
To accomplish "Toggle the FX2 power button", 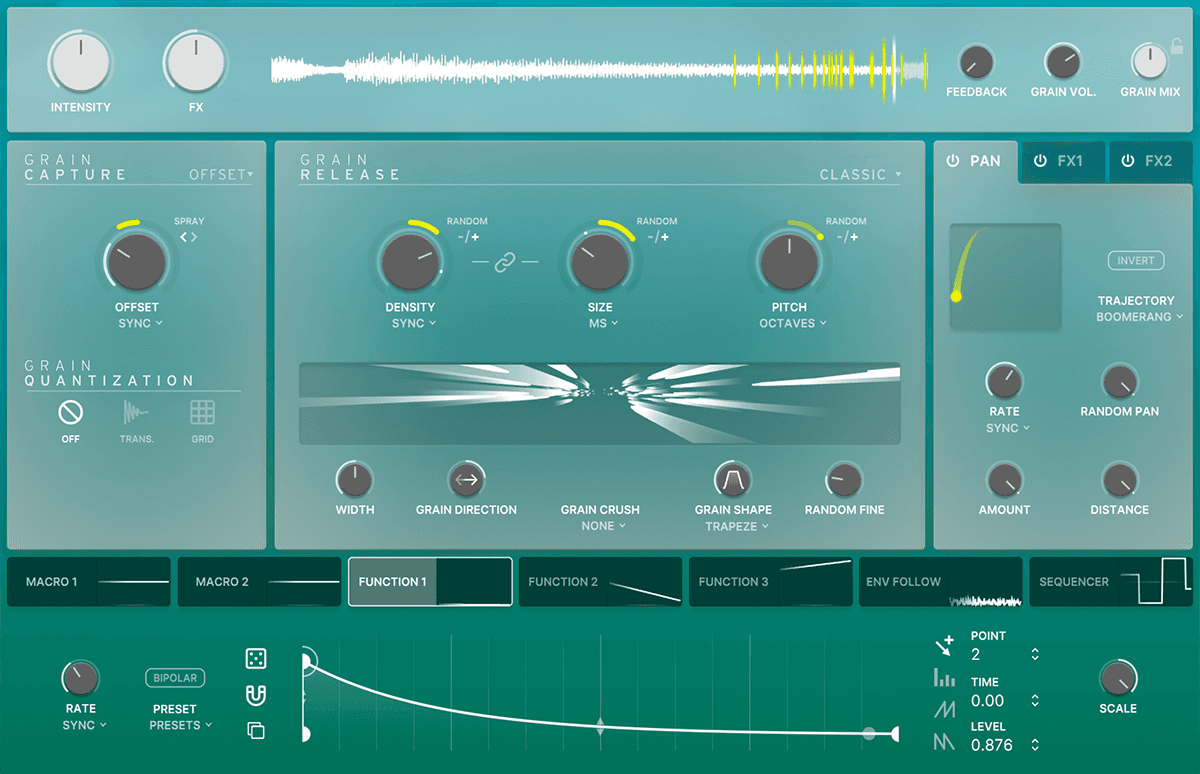I will pyautogui.click(x=1128, y=161).
